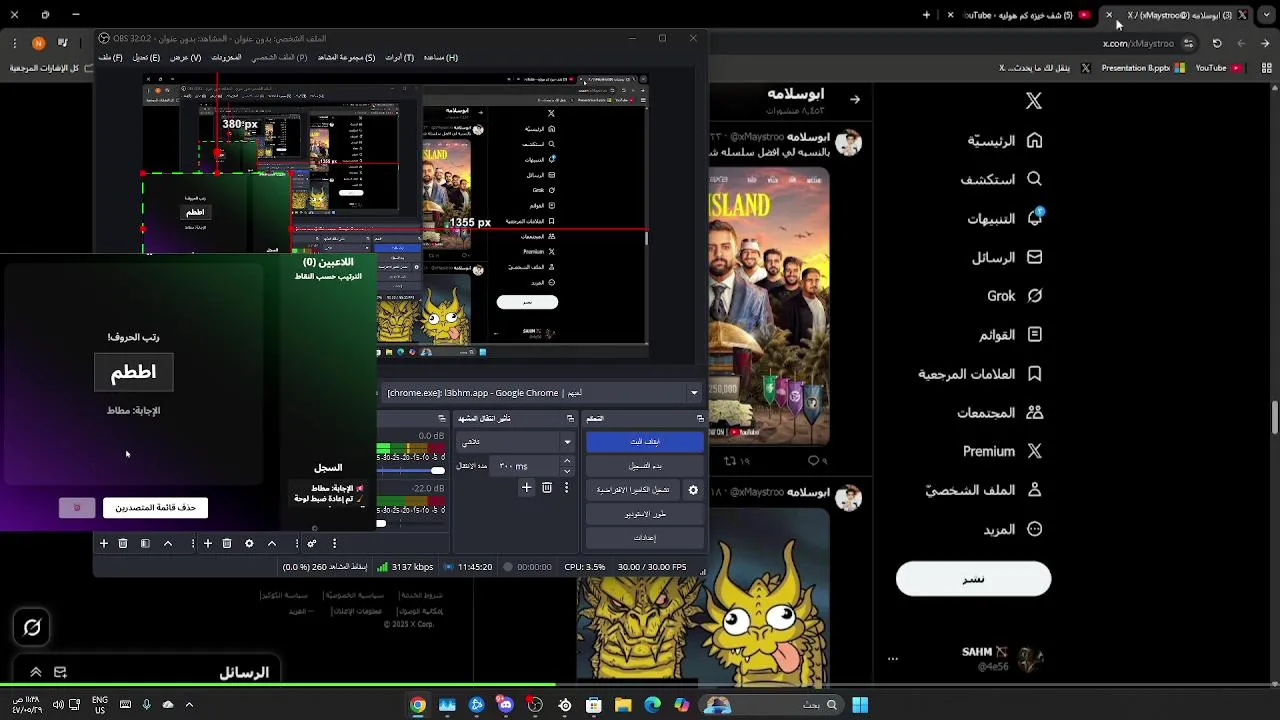Switch ENG US keyboard language indicator

100,705
